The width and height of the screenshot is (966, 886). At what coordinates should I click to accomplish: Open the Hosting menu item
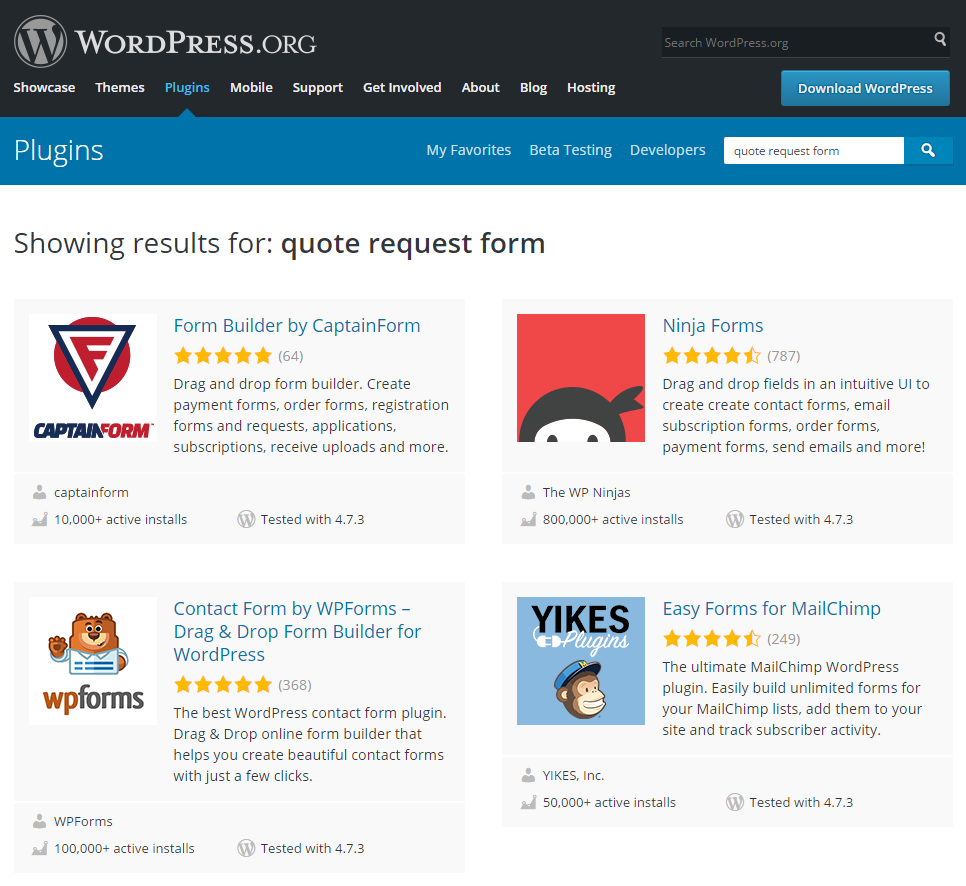click(591, 87)
